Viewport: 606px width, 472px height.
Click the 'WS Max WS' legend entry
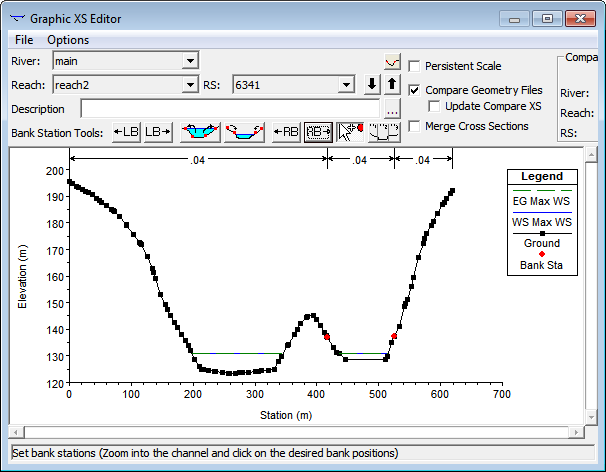[541, 222]
